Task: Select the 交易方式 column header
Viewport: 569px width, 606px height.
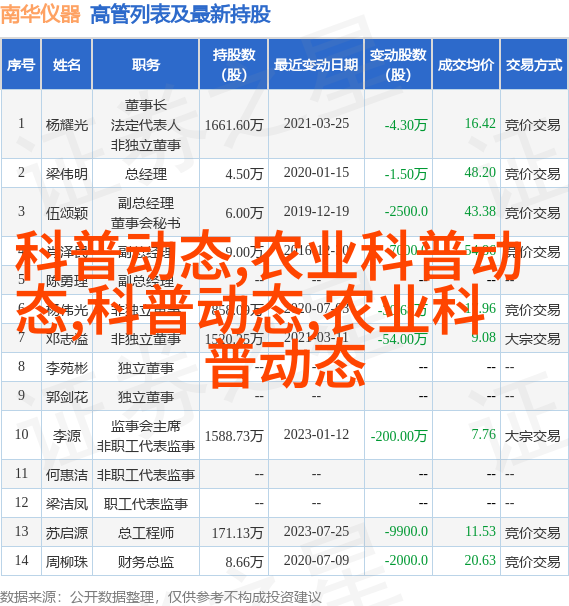Action: [x=534, y=65]
